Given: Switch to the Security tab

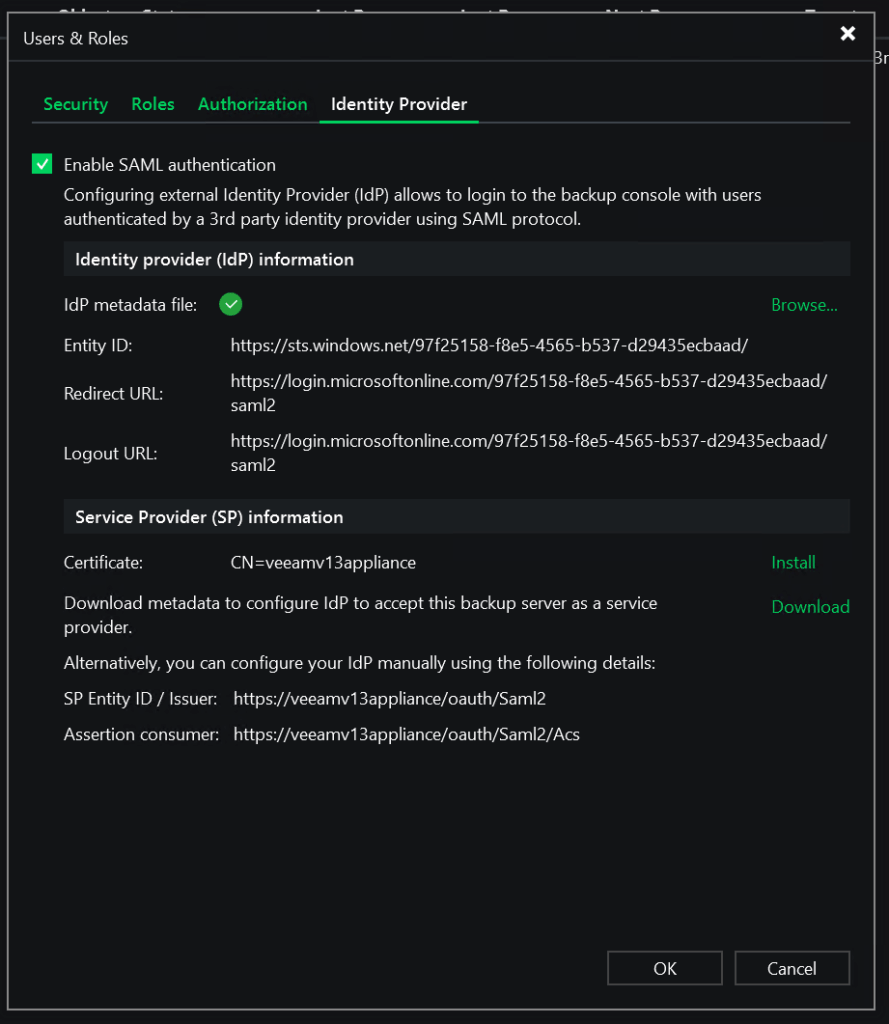Looking at the screenshot, I should point(76,104).
